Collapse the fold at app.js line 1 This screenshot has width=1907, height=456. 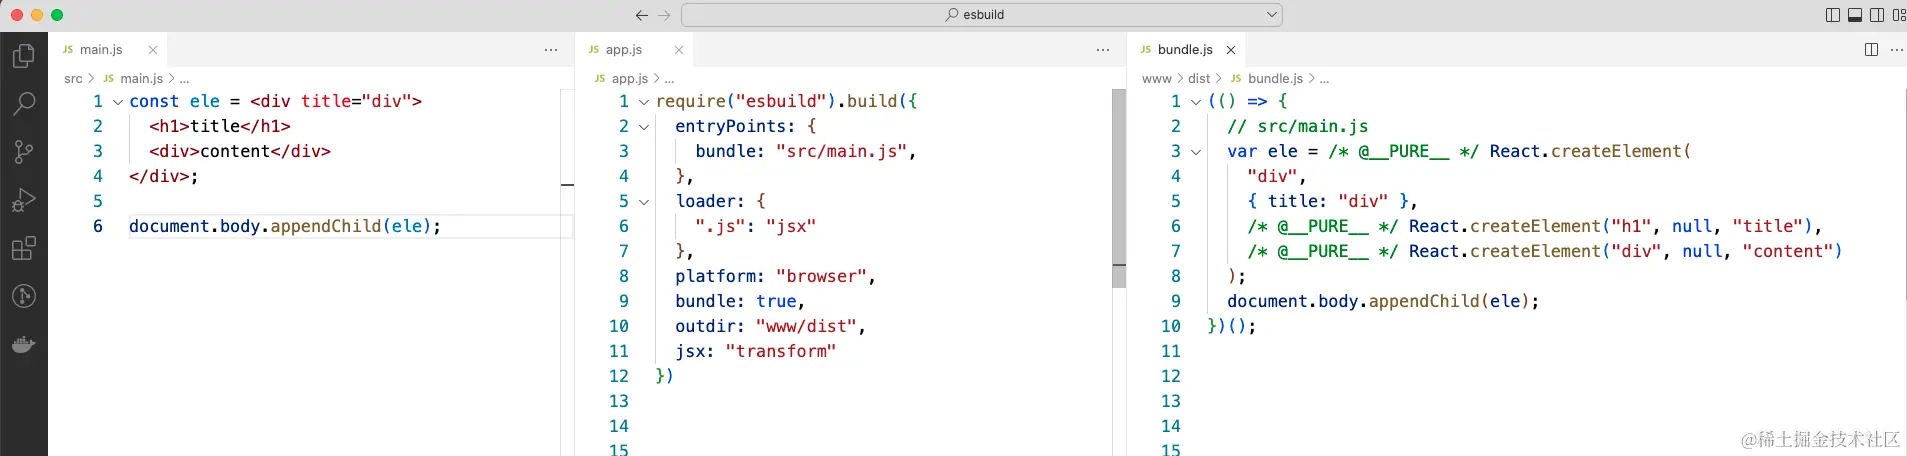coord(644,102)
